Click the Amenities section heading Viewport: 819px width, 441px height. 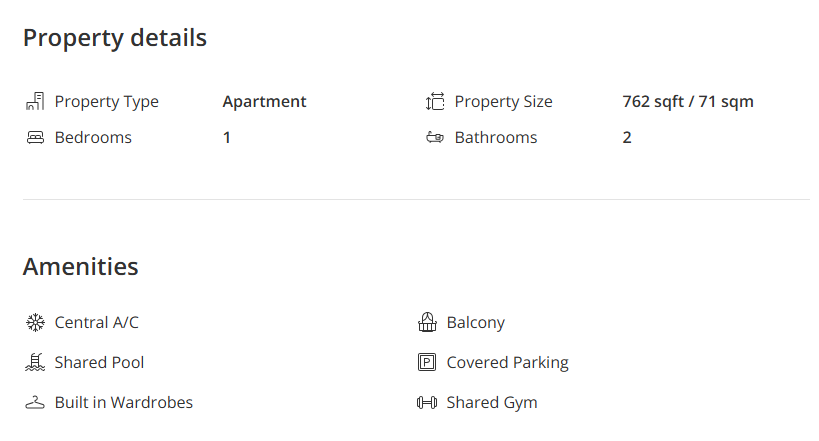(80, 266)
